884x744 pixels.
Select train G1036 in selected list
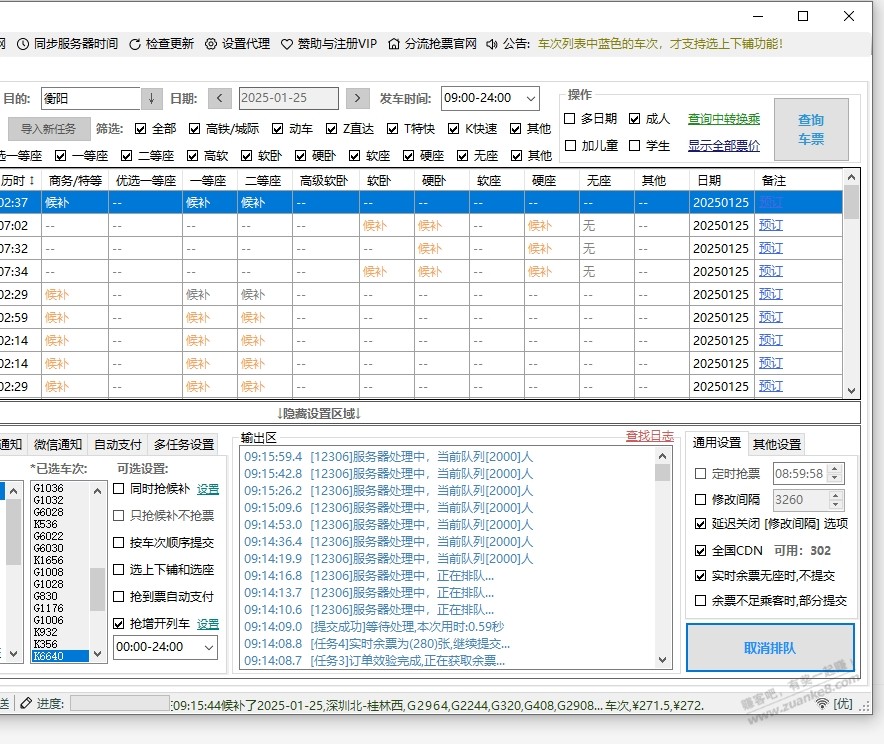pyautogui.click(x=60, y=488)
